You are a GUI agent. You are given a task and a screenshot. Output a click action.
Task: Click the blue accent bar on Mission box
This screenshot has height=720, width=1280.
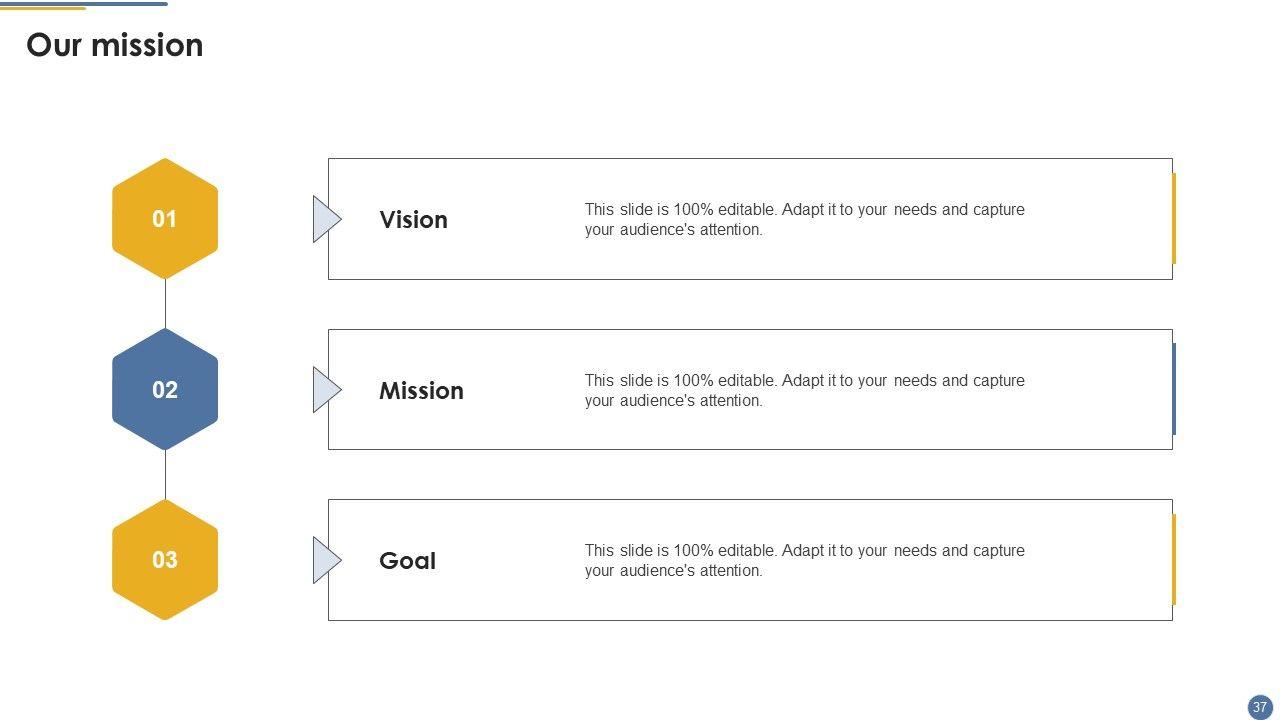click(x=1174, y=389)
